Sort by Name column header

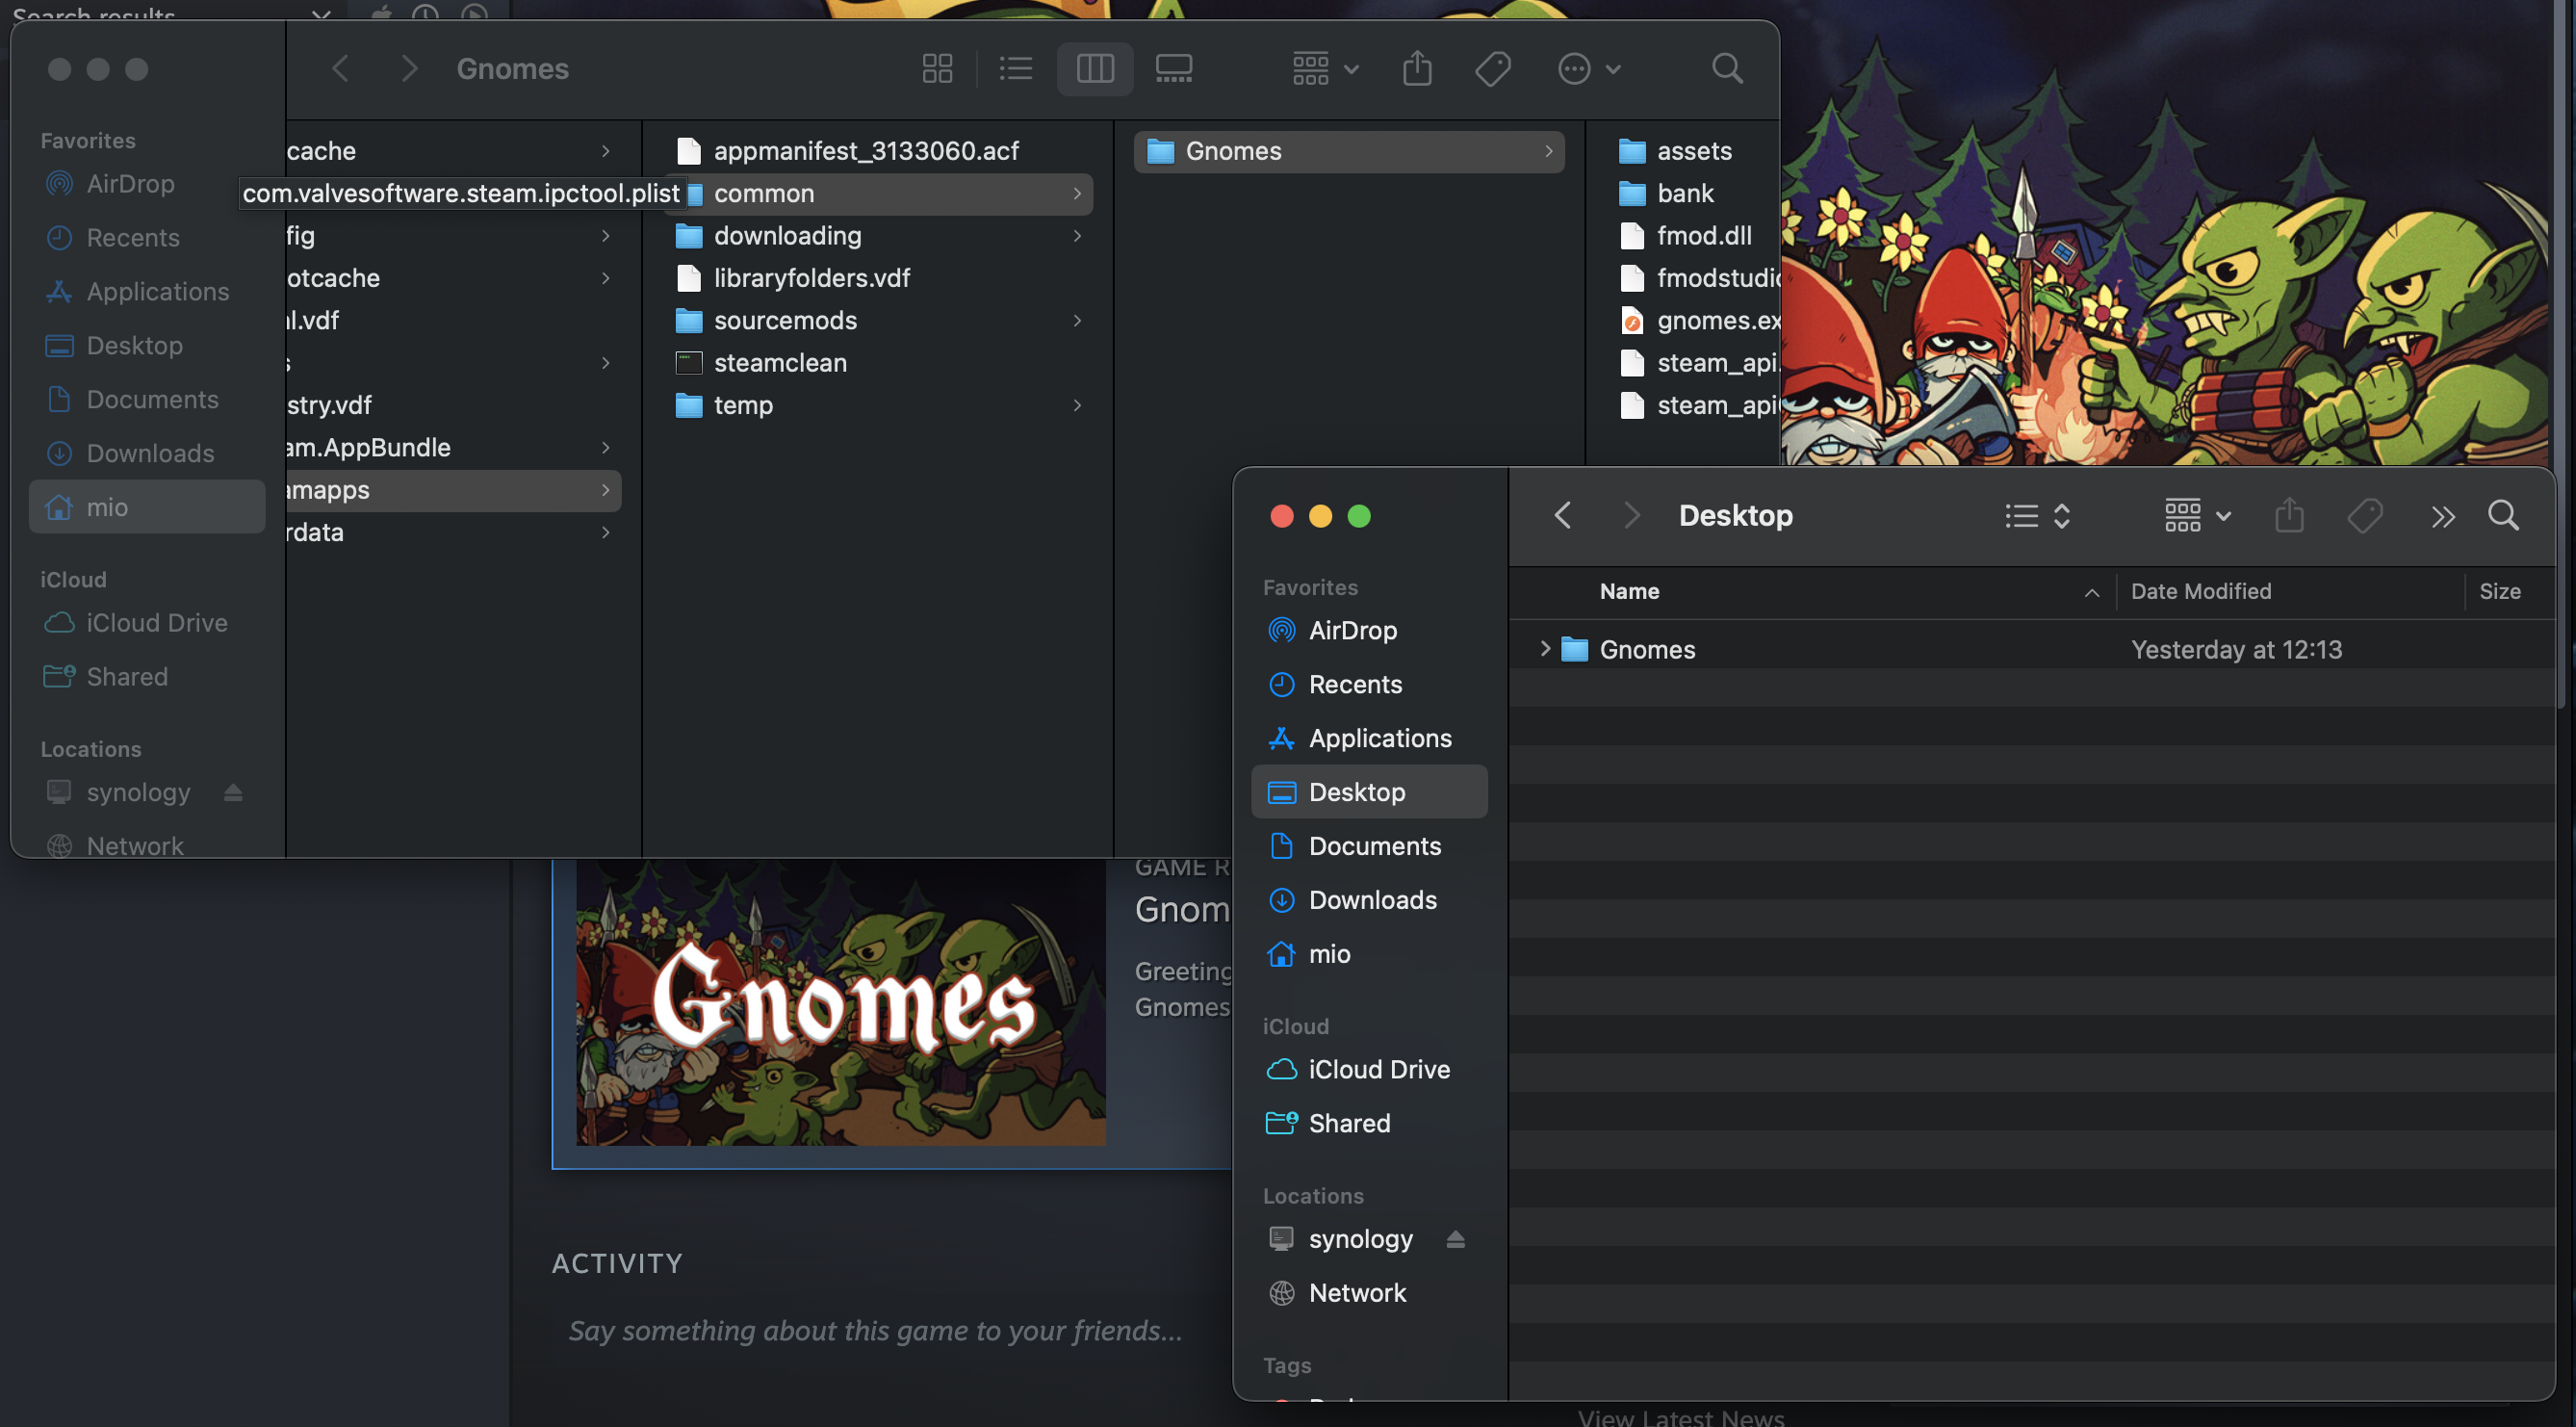(1629, 591)
